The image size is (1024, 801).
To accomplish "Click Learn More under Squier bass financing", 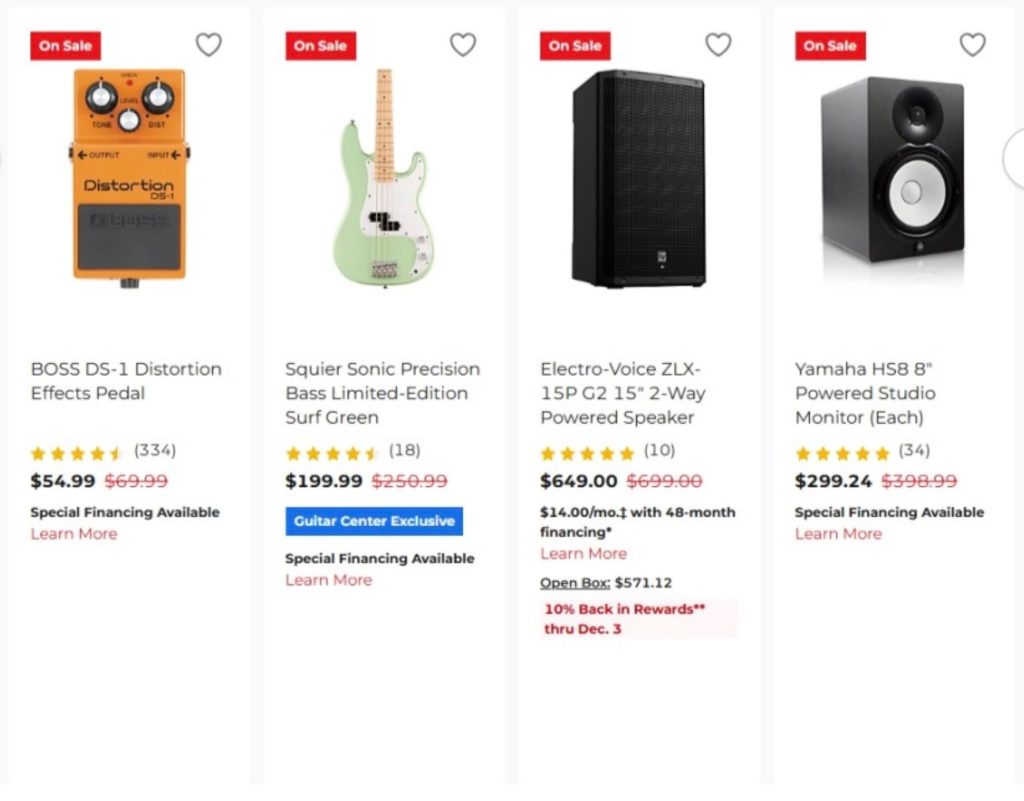I will click(x=329, y=580).
